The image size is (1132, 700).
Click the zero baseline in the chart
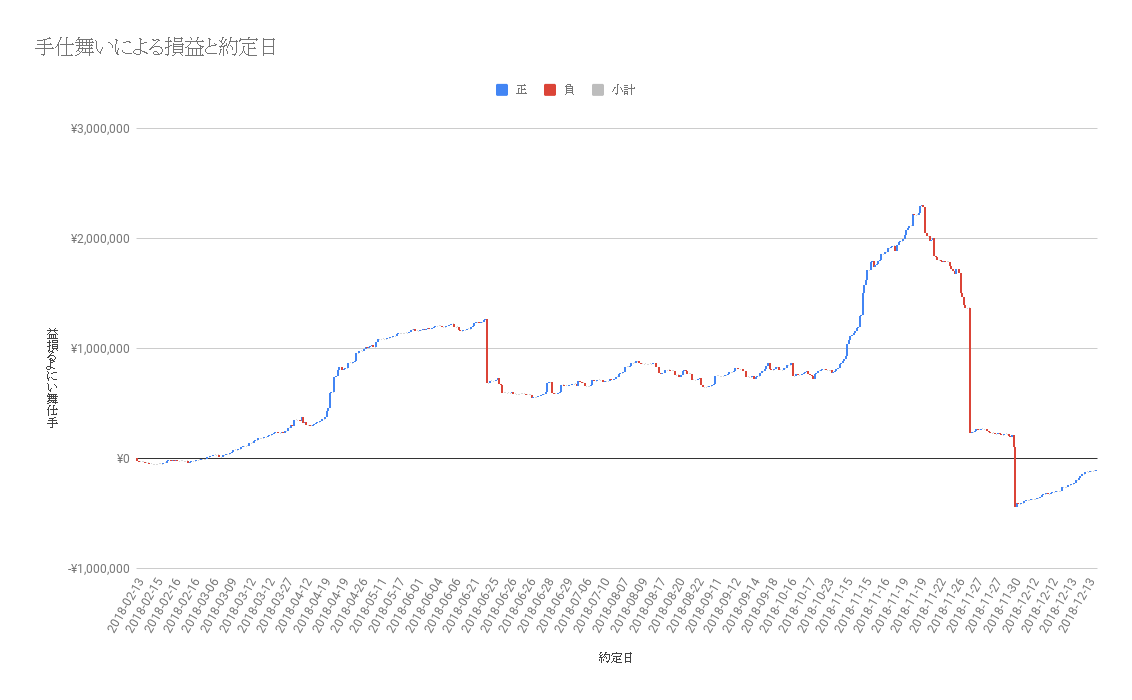[x=600, y=458]
